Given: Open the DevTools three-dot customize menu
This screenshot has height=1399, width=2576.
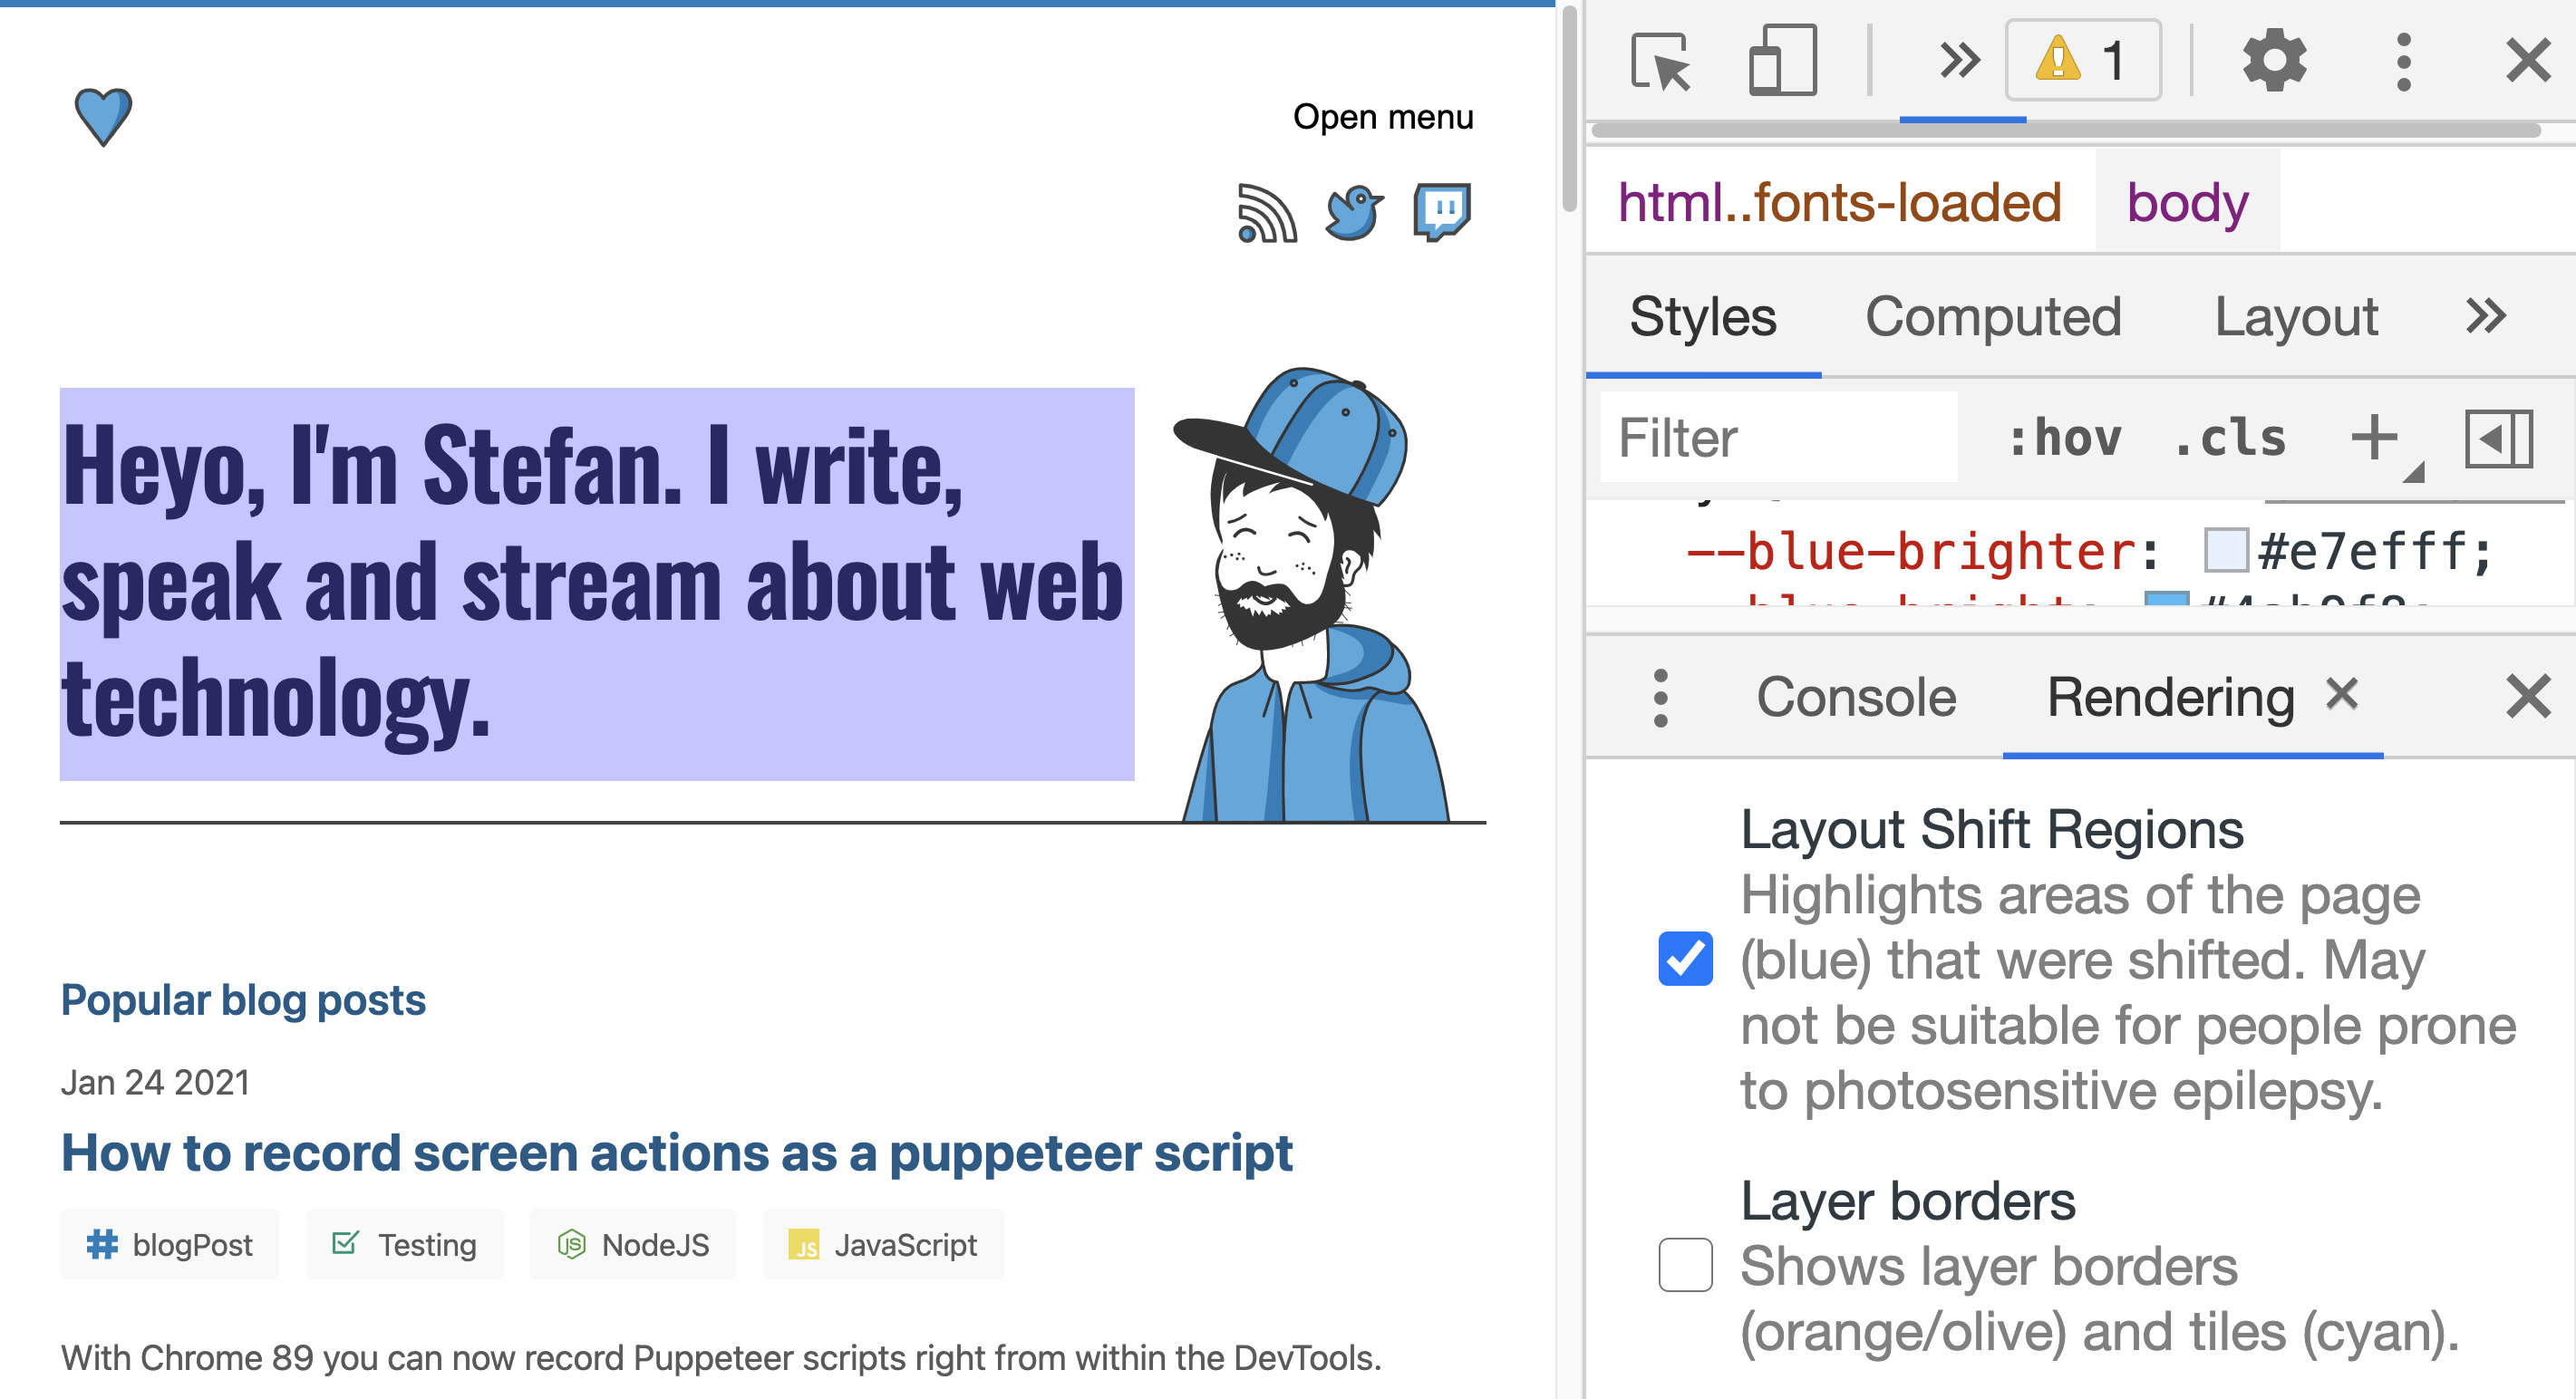Looking at the screenshot, I should click(2403, 61).
